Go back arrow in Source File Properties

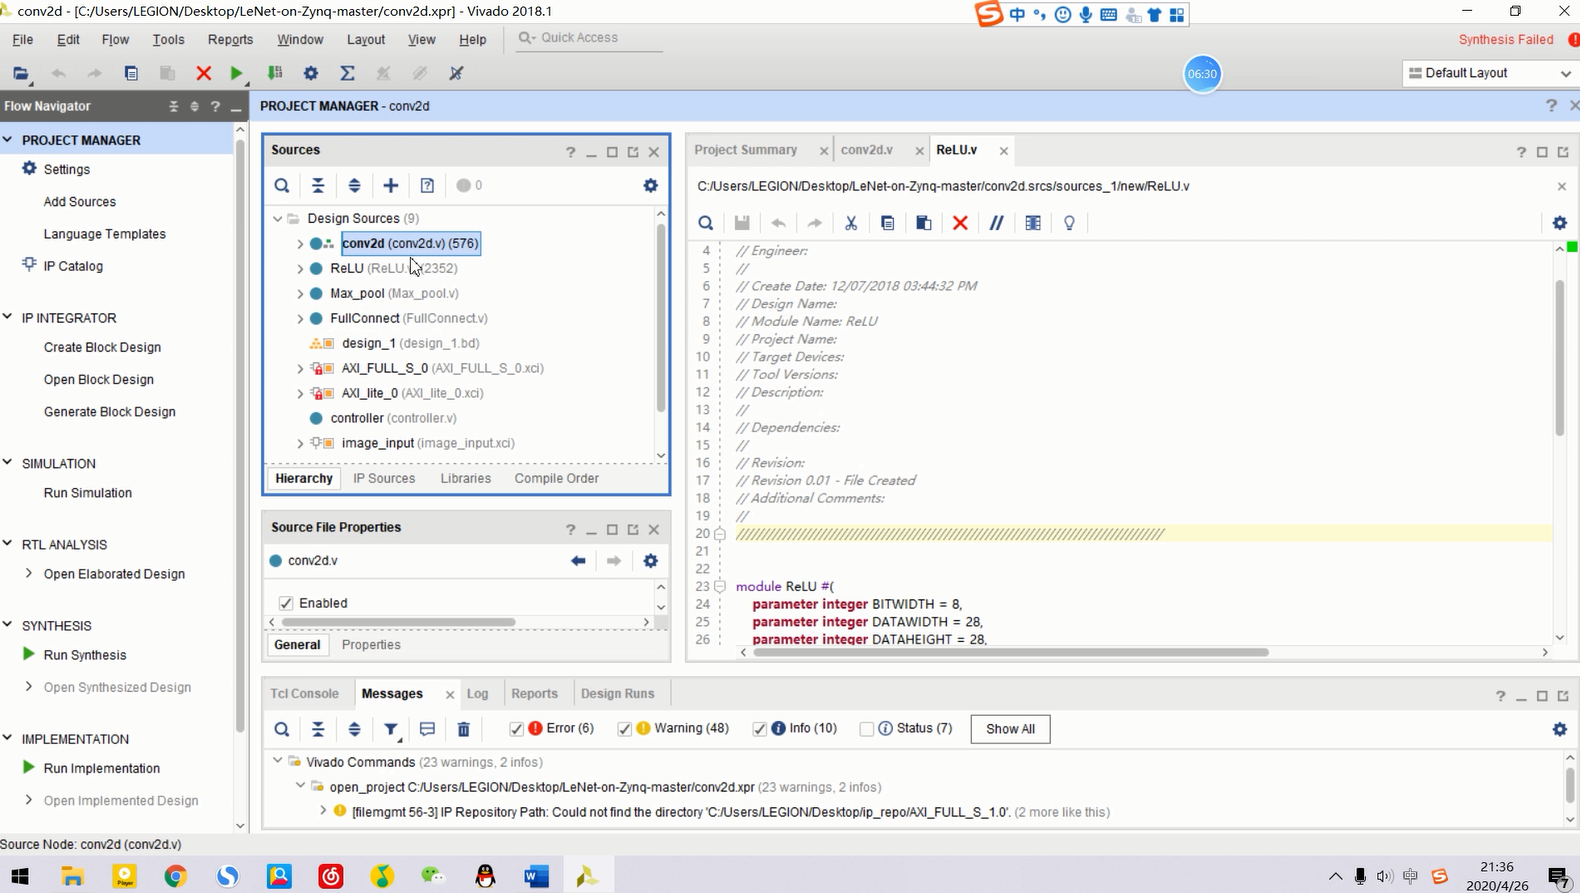578,561
